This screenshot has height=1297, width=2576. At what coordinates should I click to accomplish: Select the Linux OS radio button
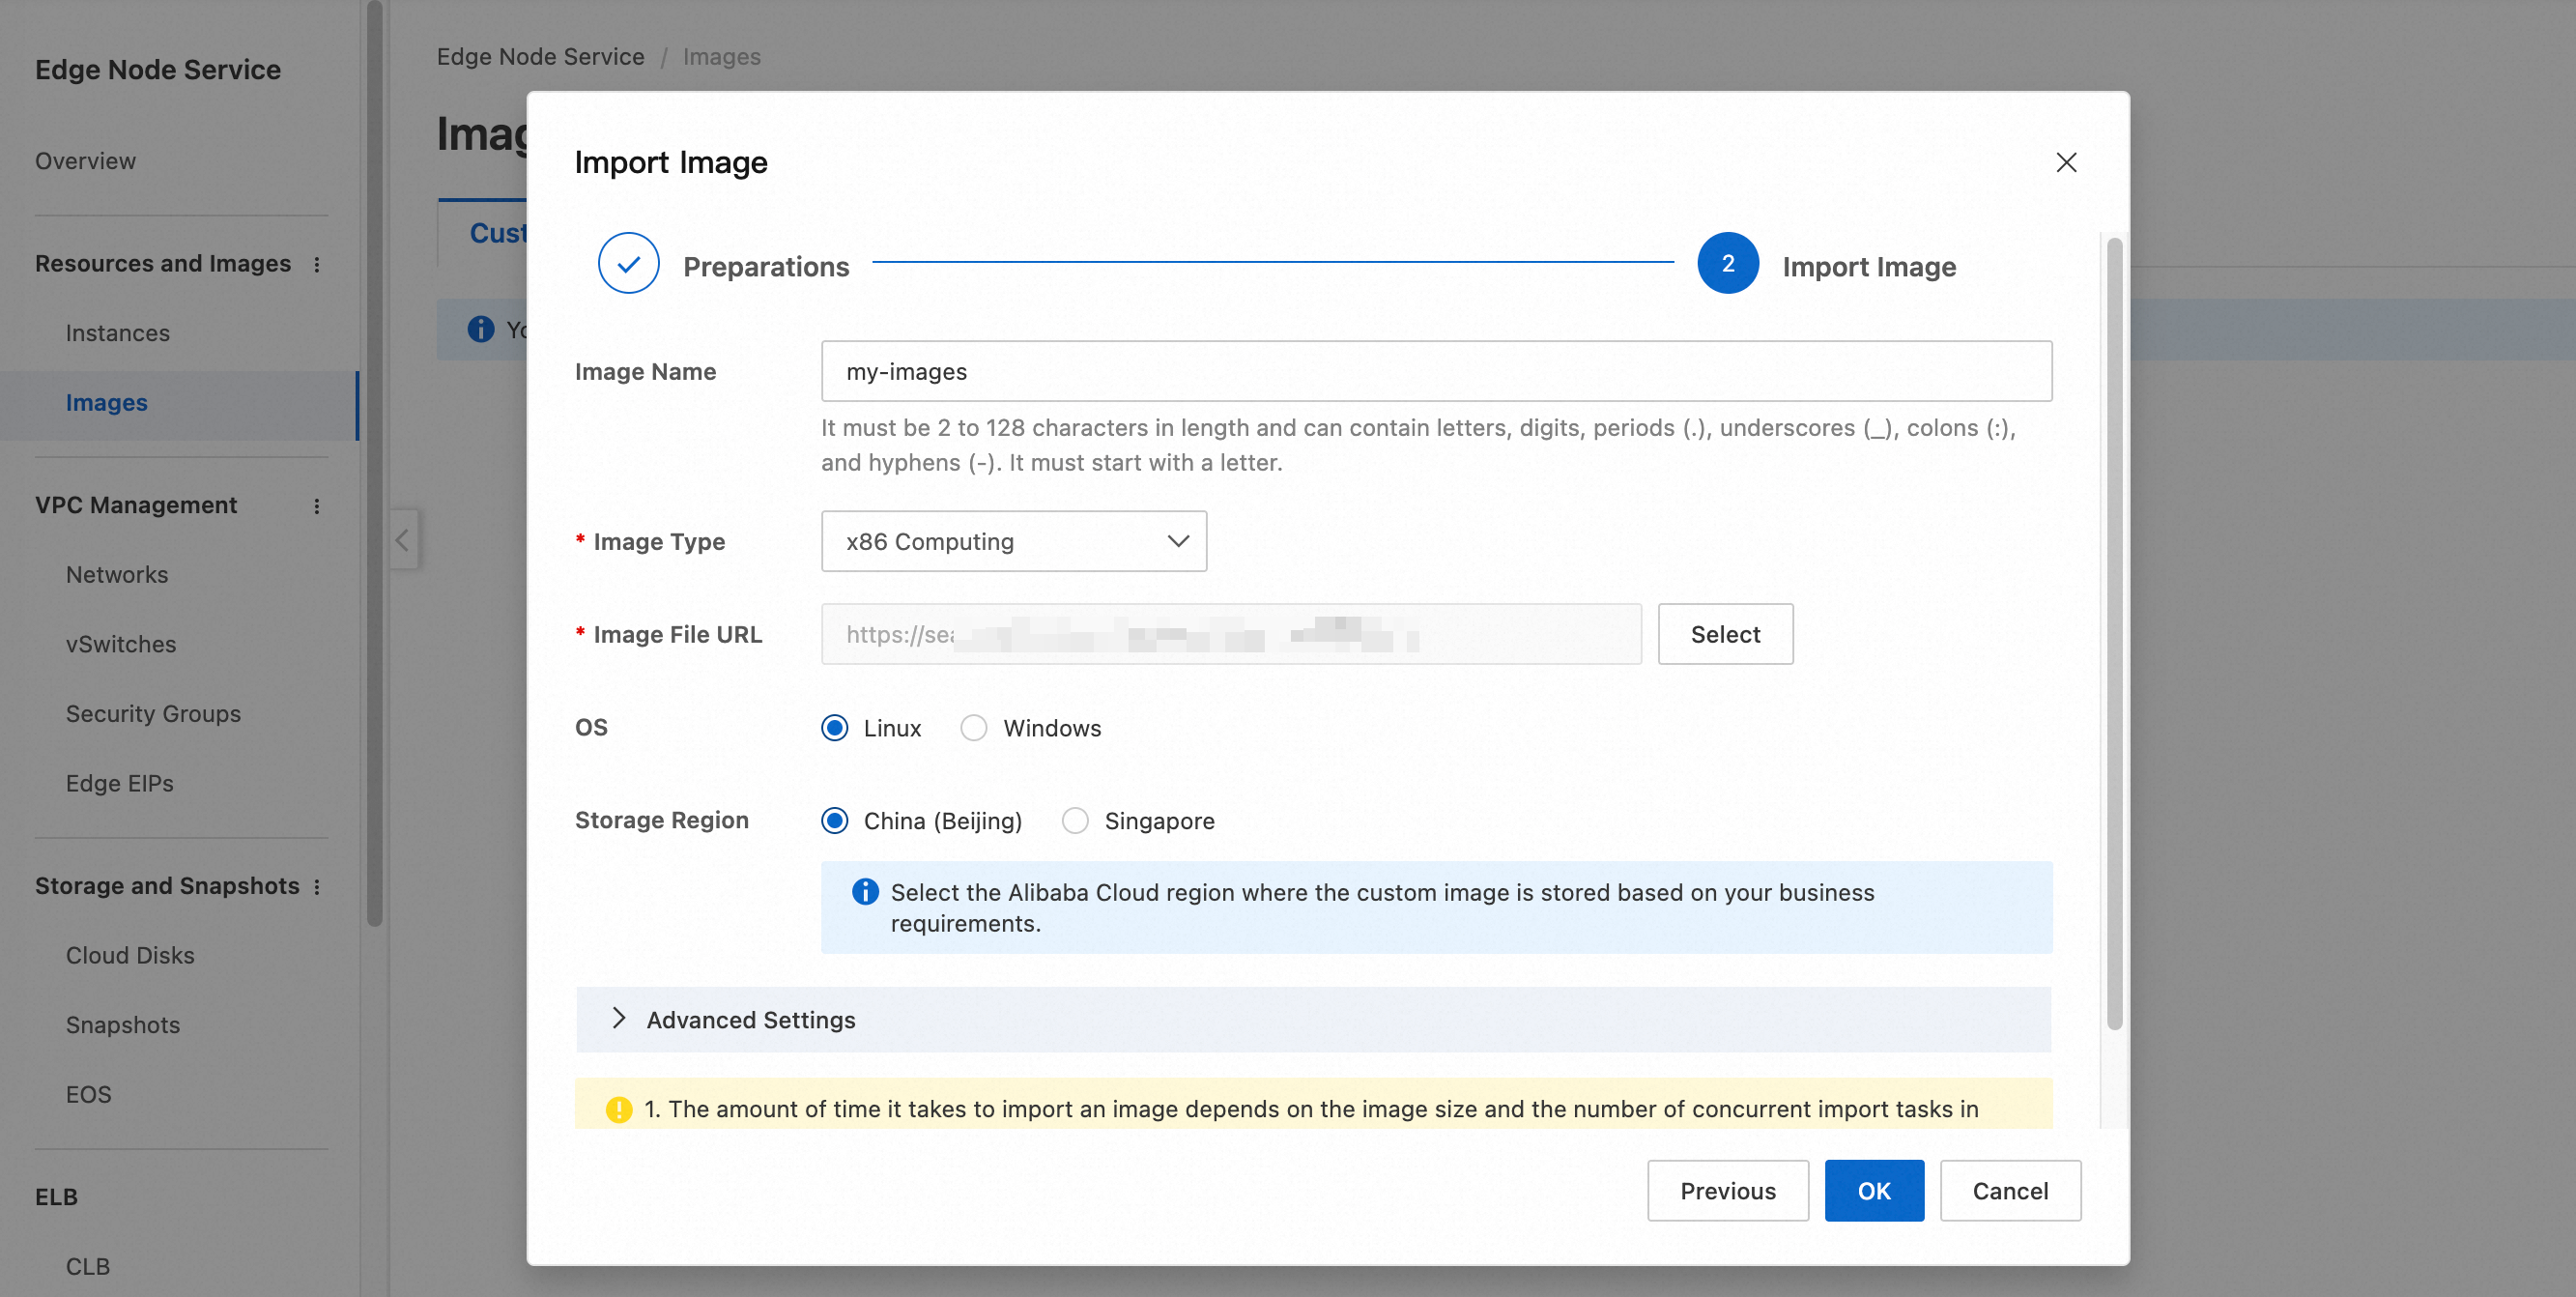tap(835, 728)
